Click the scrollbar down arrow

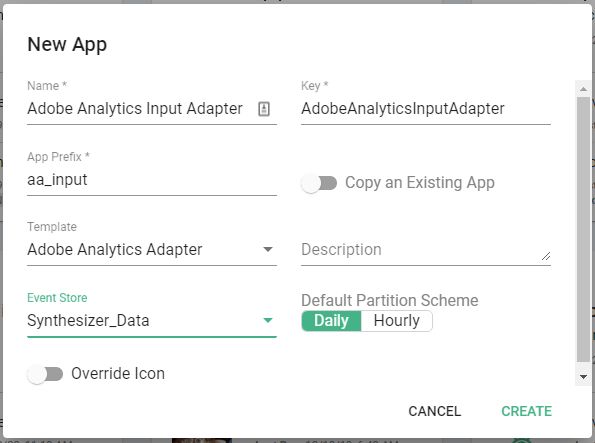(583, 377)
